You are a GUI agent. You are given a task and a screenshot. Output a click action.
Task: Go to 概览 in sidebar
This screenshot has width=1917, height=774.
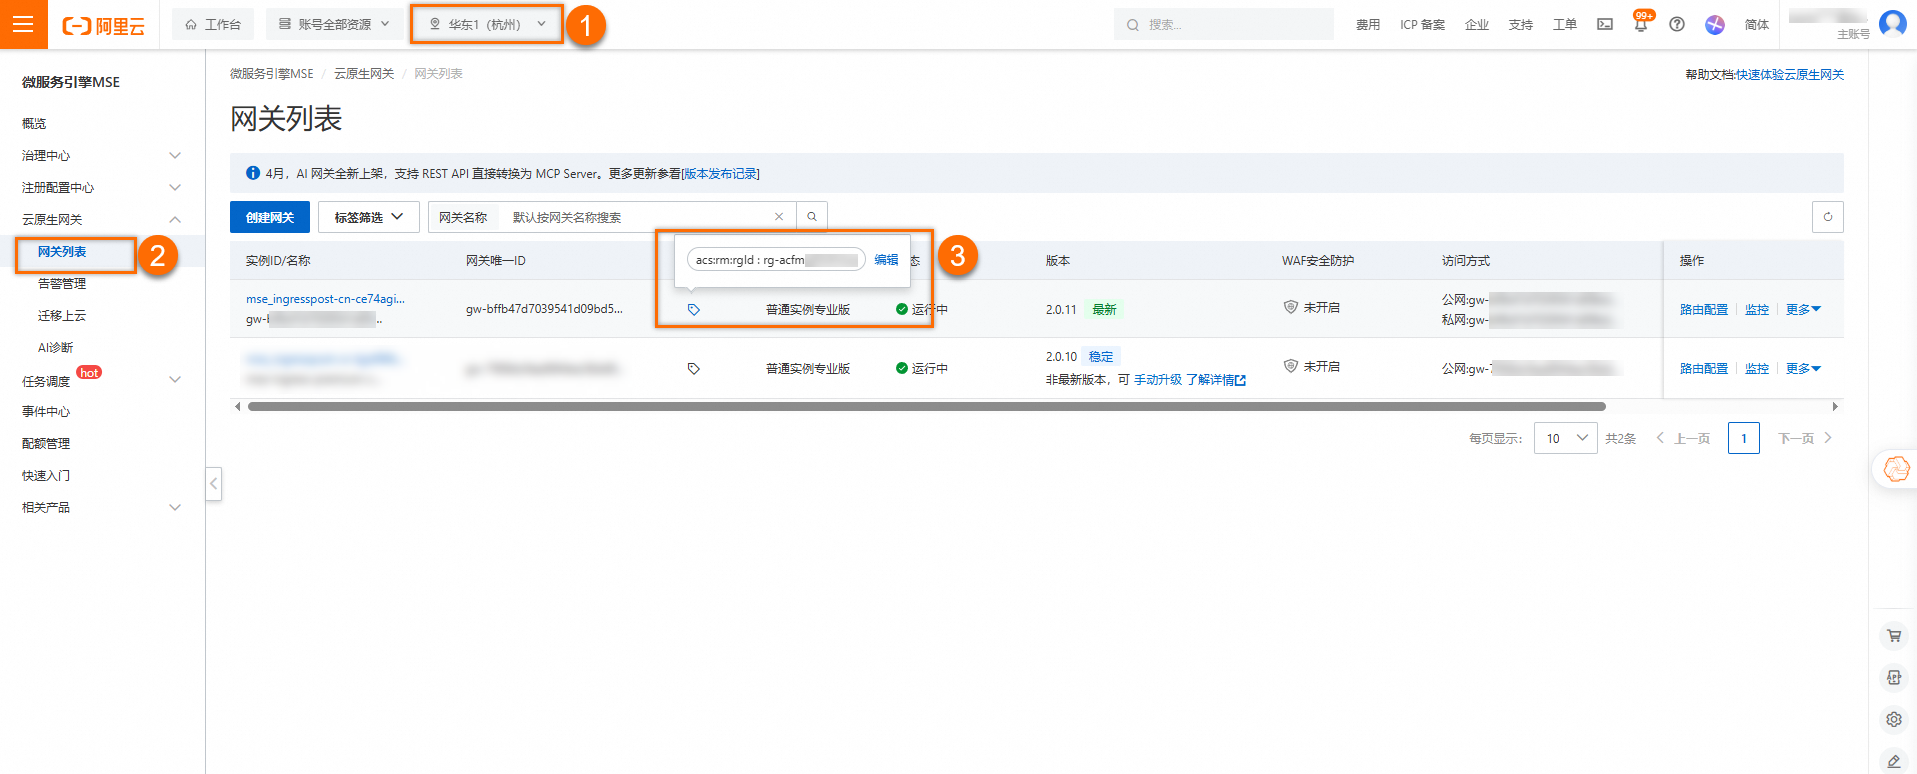(x=34, y=123)
